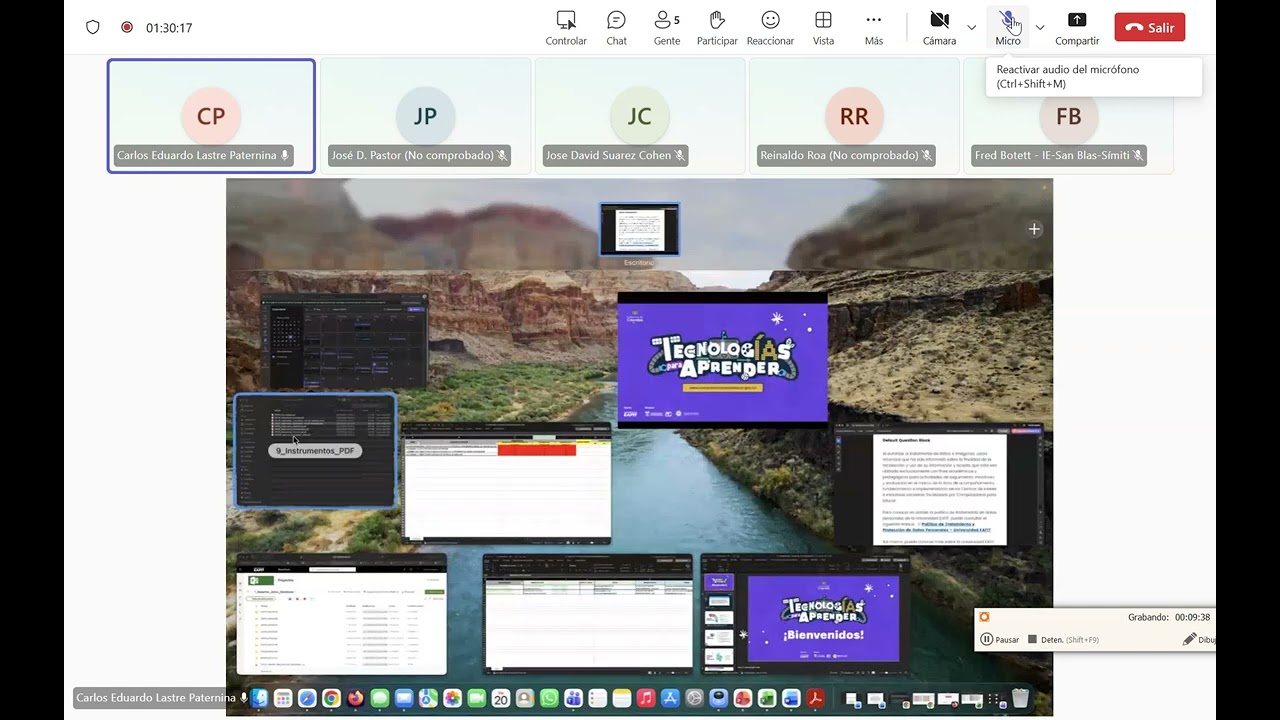This screenshot has height=720, width=1280.
Task: Leave the meeting with Salir
Action: [x=1150, y=28]
